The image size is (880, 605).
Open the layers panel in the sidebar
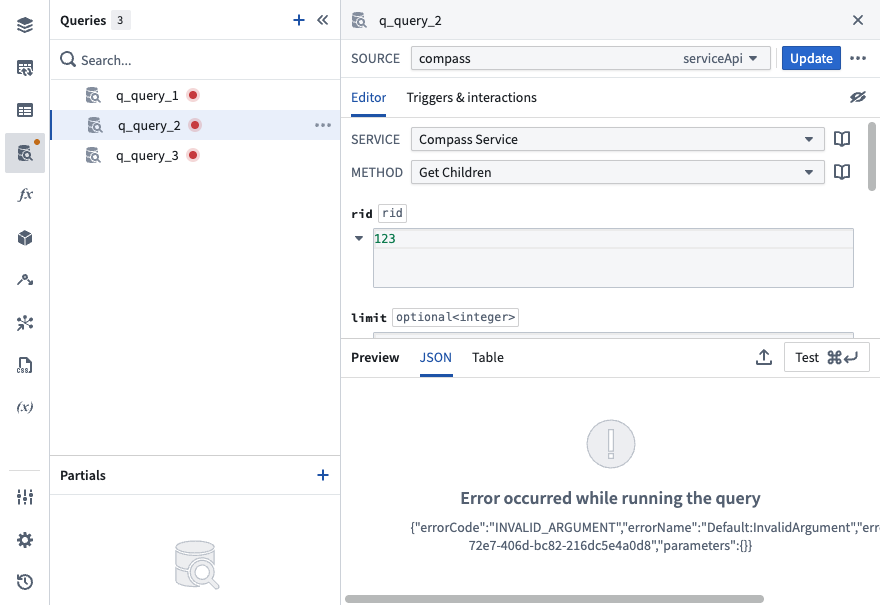point(25,25)
